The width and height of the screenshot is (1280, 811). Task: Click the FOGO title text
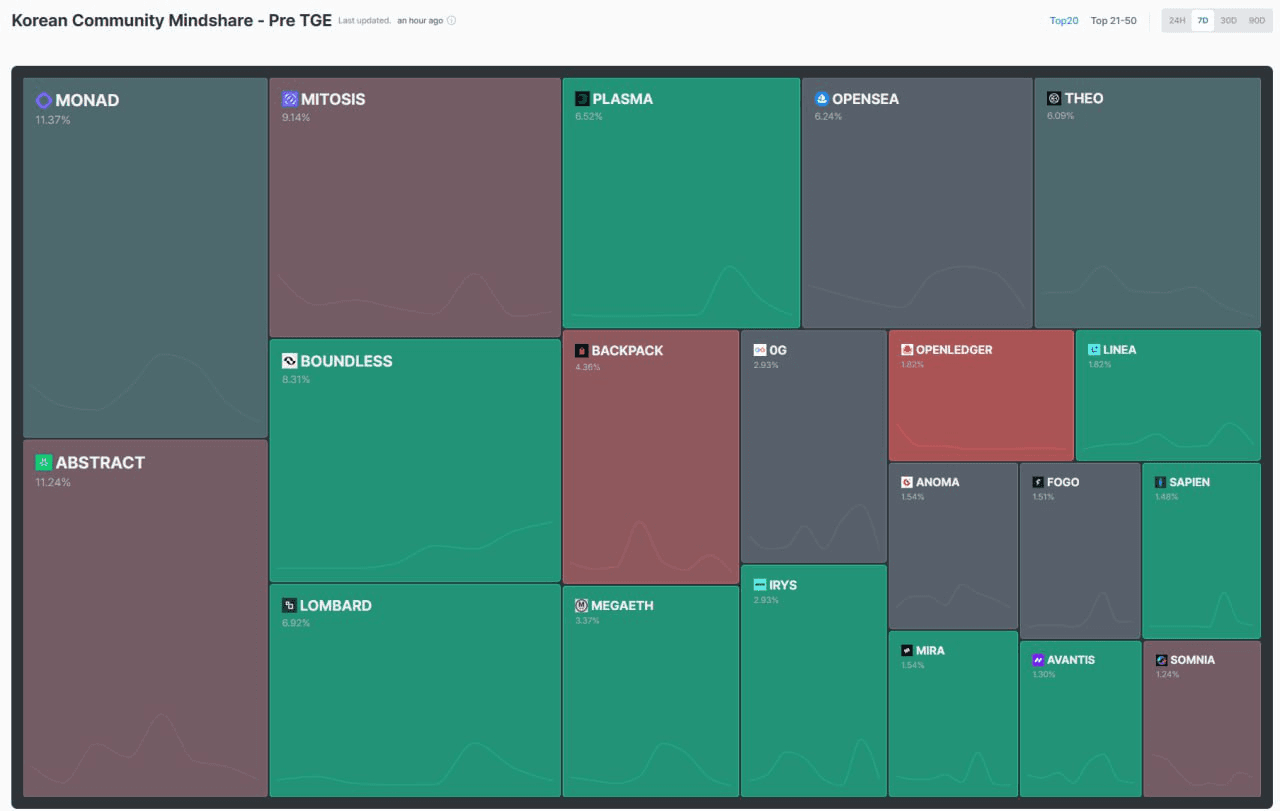[x=1063, y=482]
